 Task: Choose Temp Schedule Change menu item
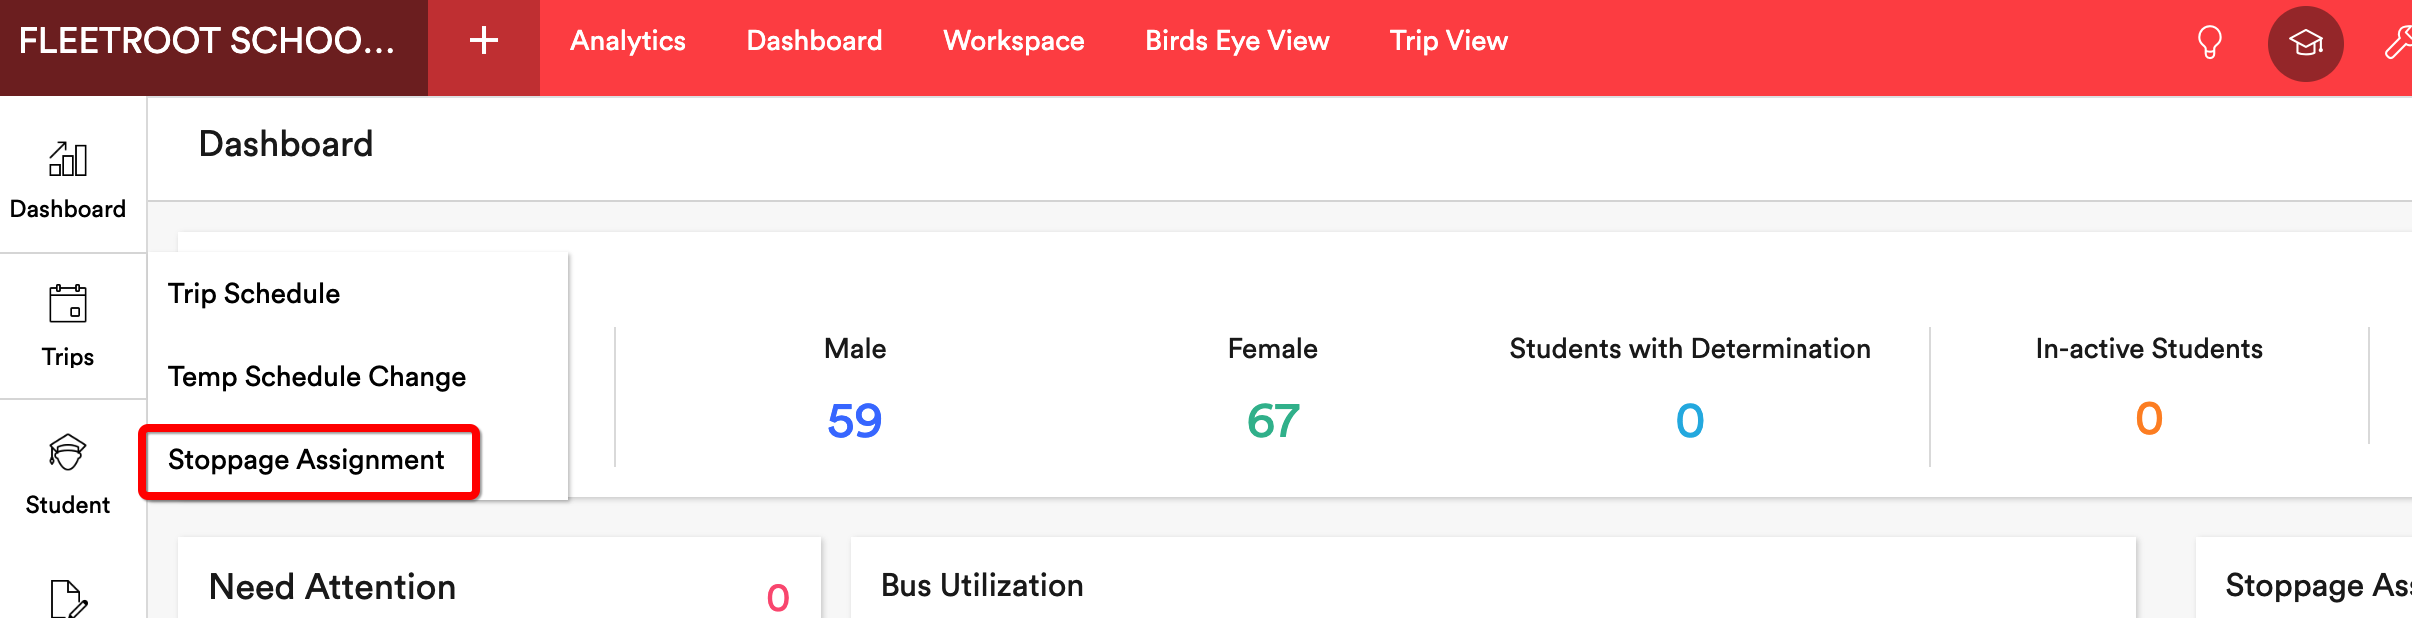317,377
